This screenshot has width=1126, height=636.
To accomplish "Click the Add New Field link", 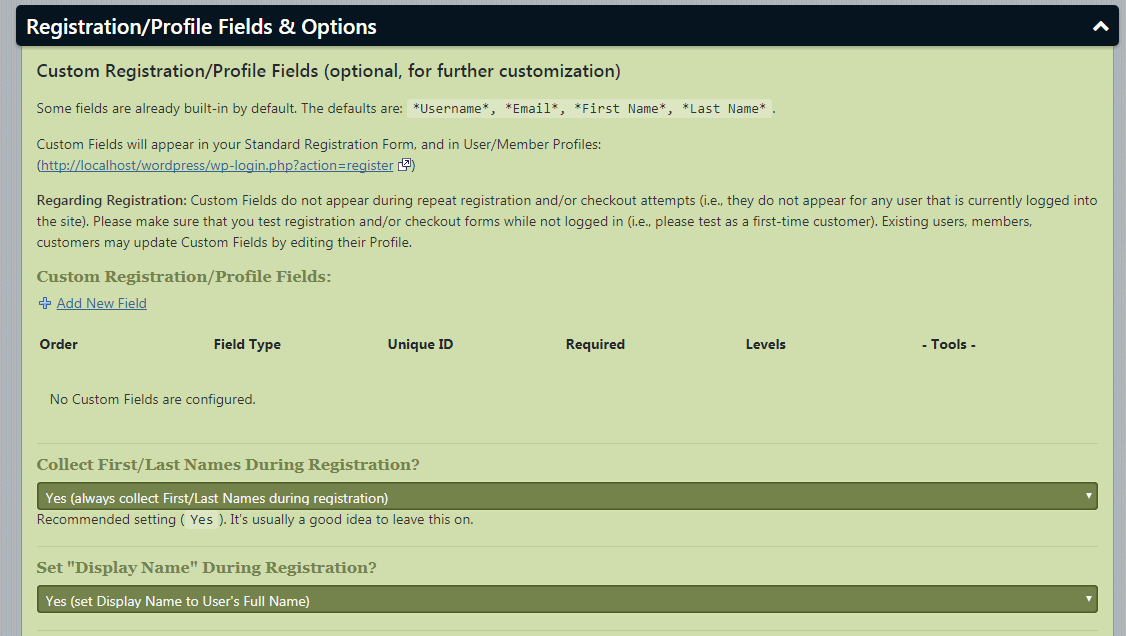I will tap(101, 303).
